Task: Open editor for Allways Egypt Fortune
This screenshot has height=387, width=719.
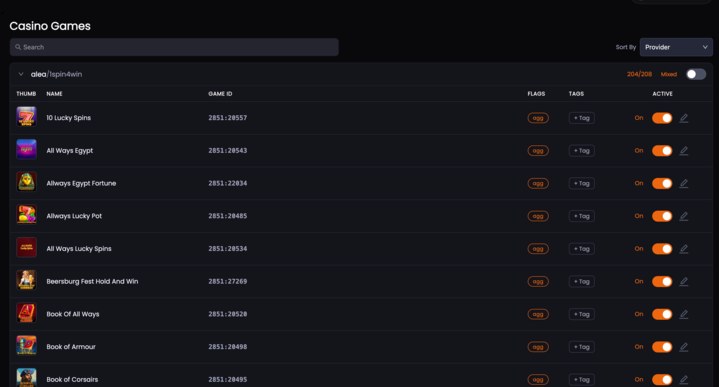Action: point(684,183)
